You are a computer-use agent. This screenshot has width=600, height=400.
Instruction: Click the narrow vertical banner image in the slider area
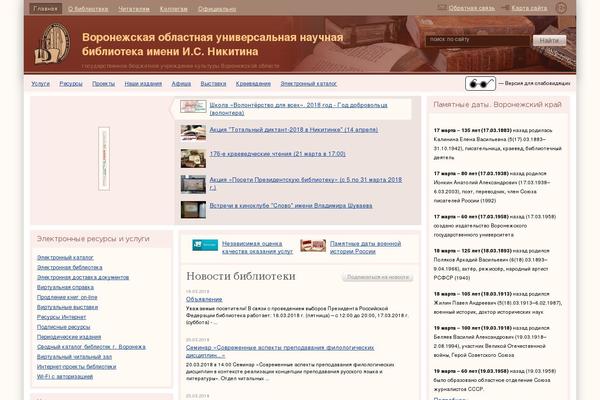click(x=104, y=158)
